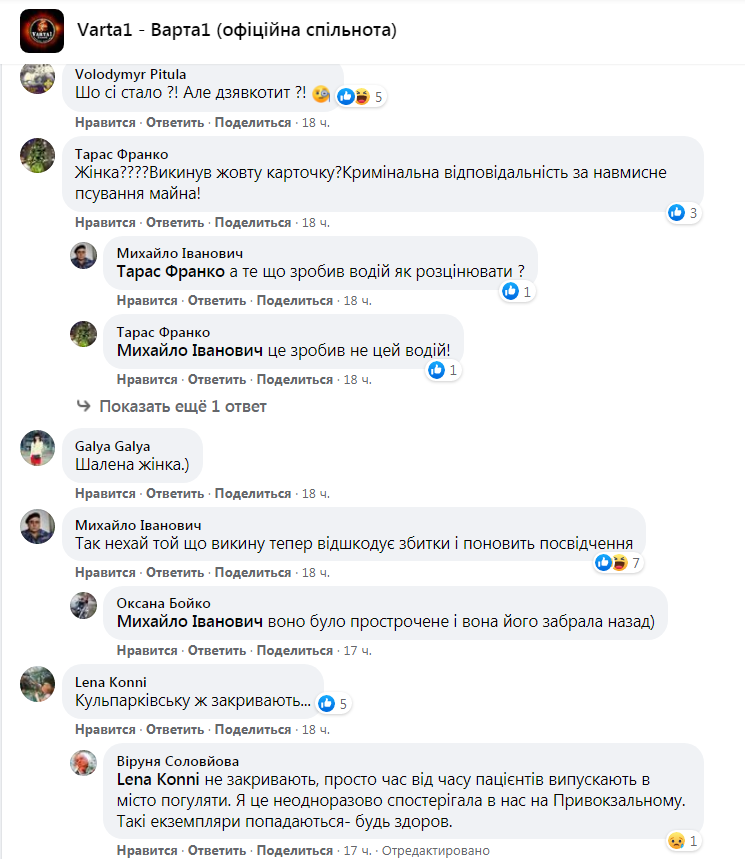The height and width of the screenshot is (859, 745).
Task: Click the like reaction icon on Volodymyr Pitula's comment
Action: click(346, 97)
